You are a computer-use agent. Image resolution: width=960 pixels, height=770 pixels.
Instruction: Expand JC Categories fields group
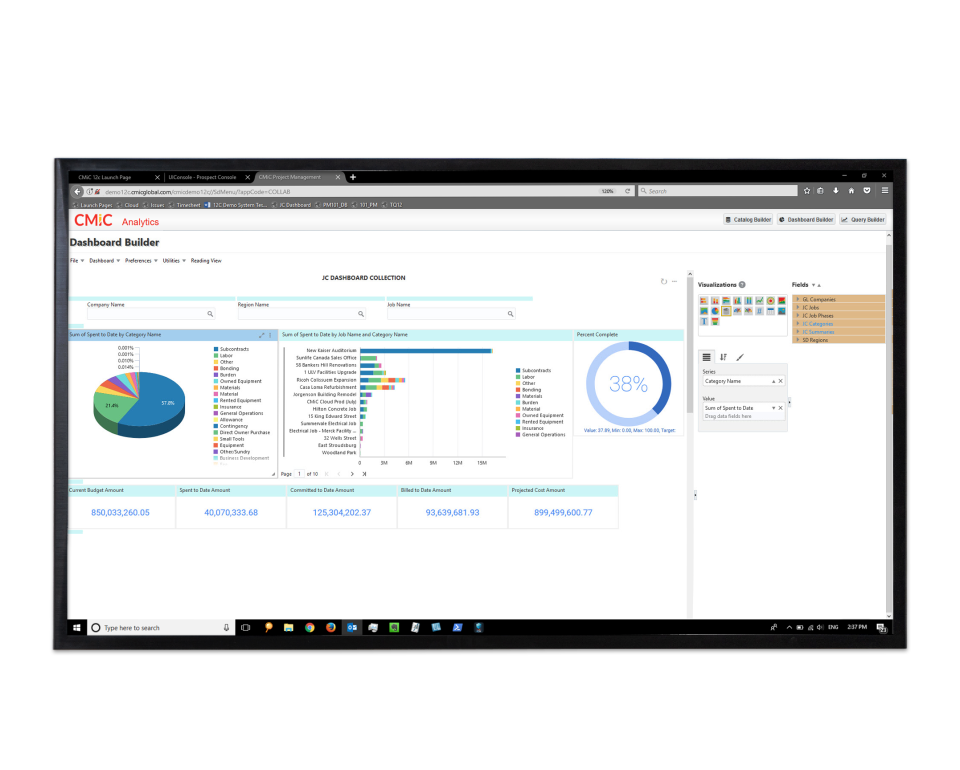798,323
